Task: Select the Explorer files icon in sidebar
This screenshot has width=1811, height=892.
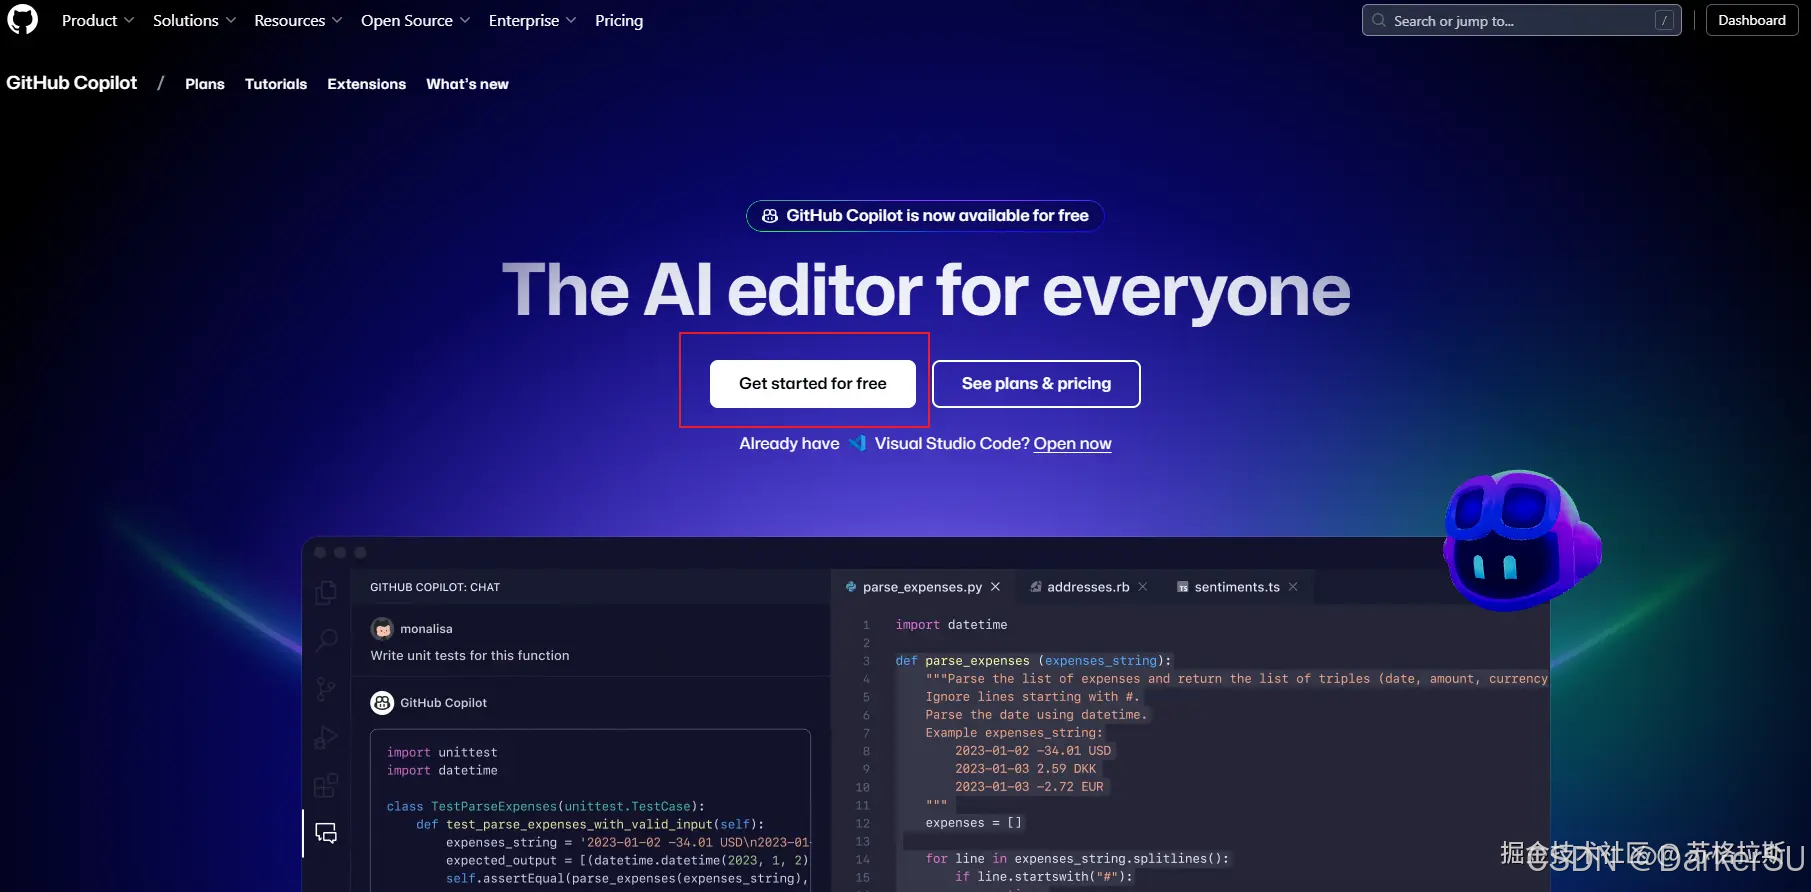Action: coord(326,592)
